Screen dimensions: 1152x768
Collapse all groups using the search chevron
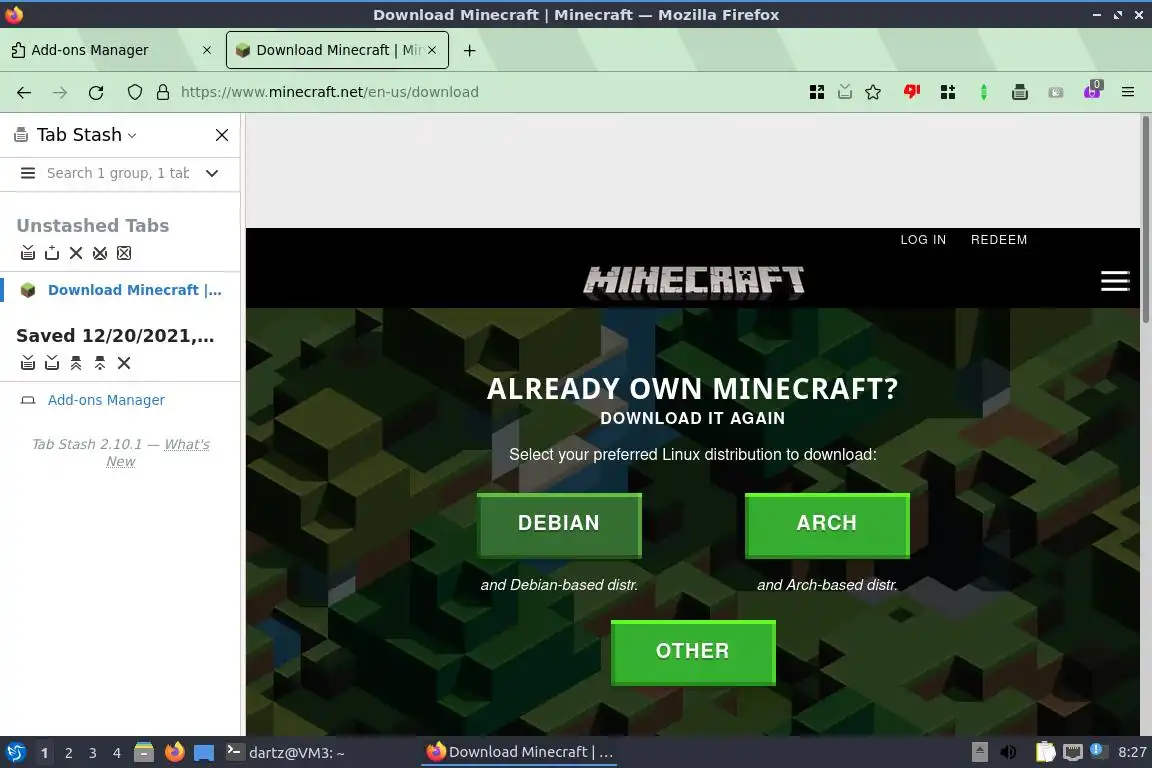[212, 173]
